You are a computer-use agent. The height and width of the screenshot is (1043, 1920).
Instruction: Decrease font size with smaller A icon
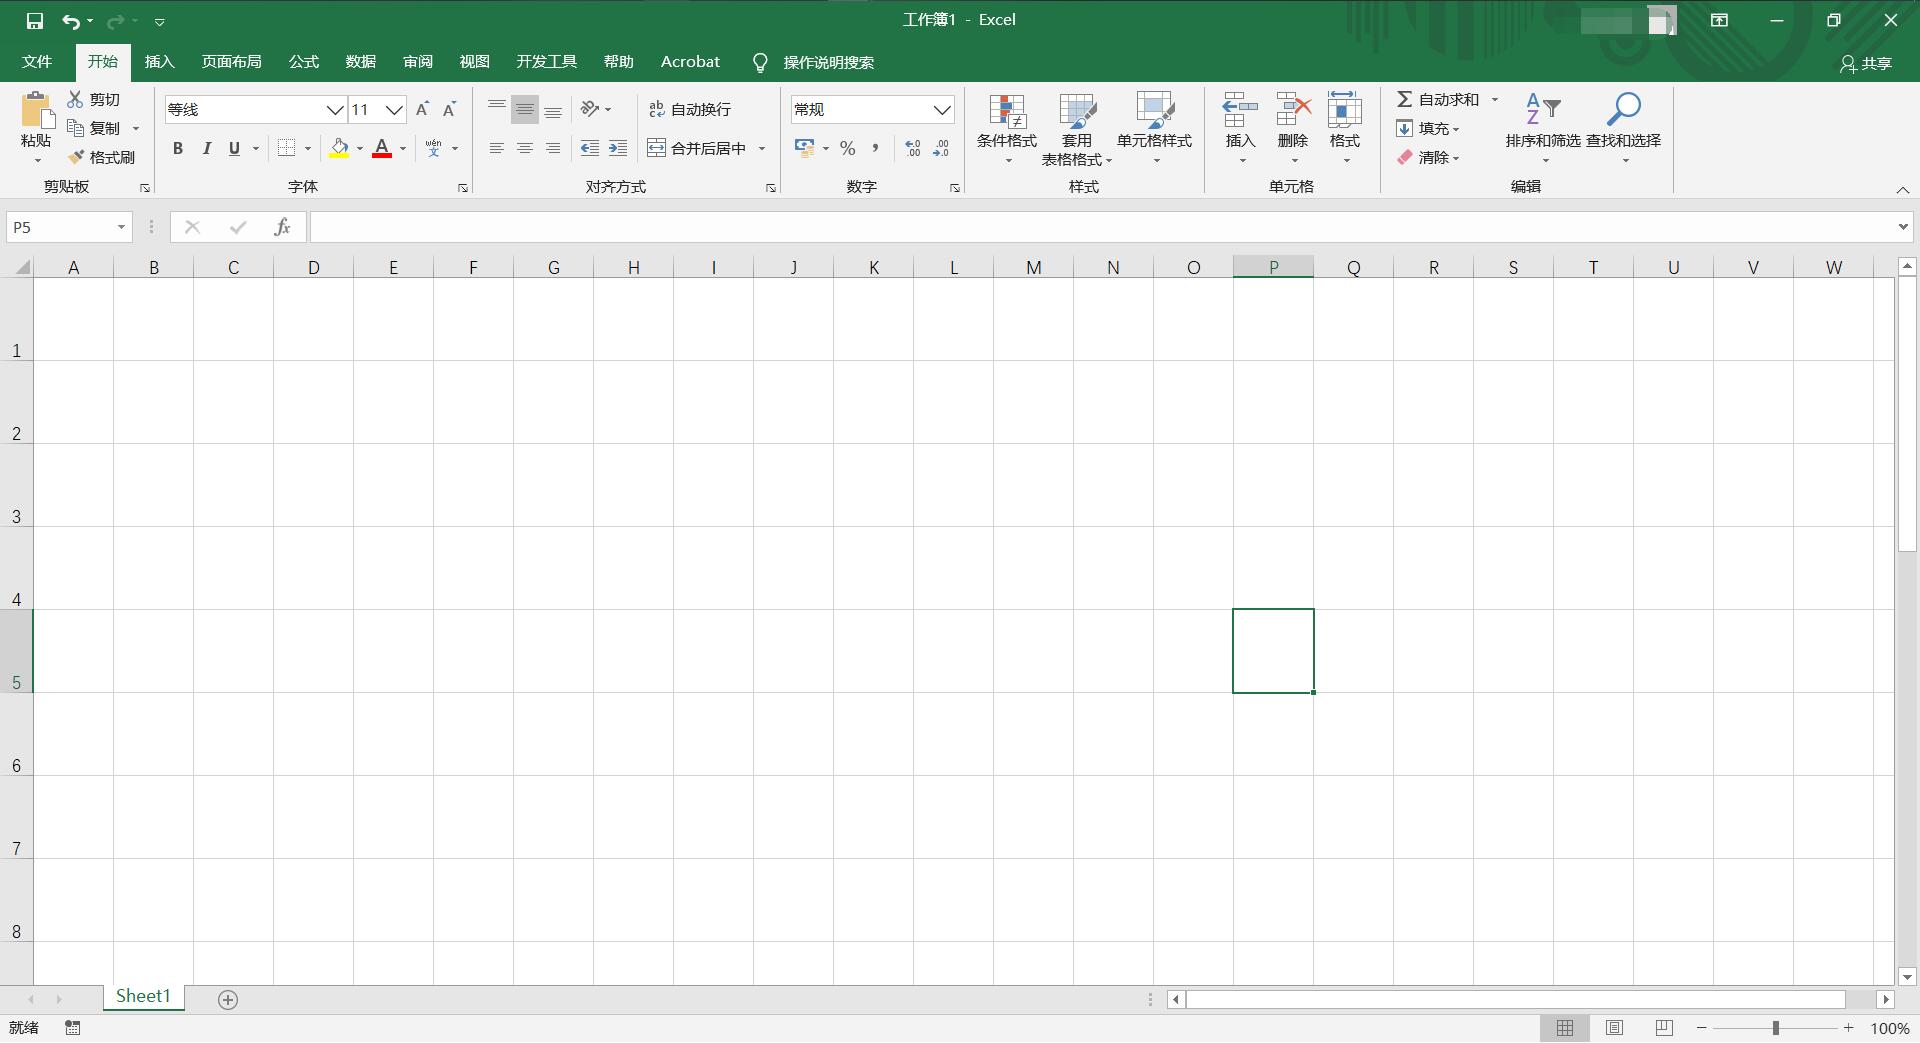tap(450, 109)
